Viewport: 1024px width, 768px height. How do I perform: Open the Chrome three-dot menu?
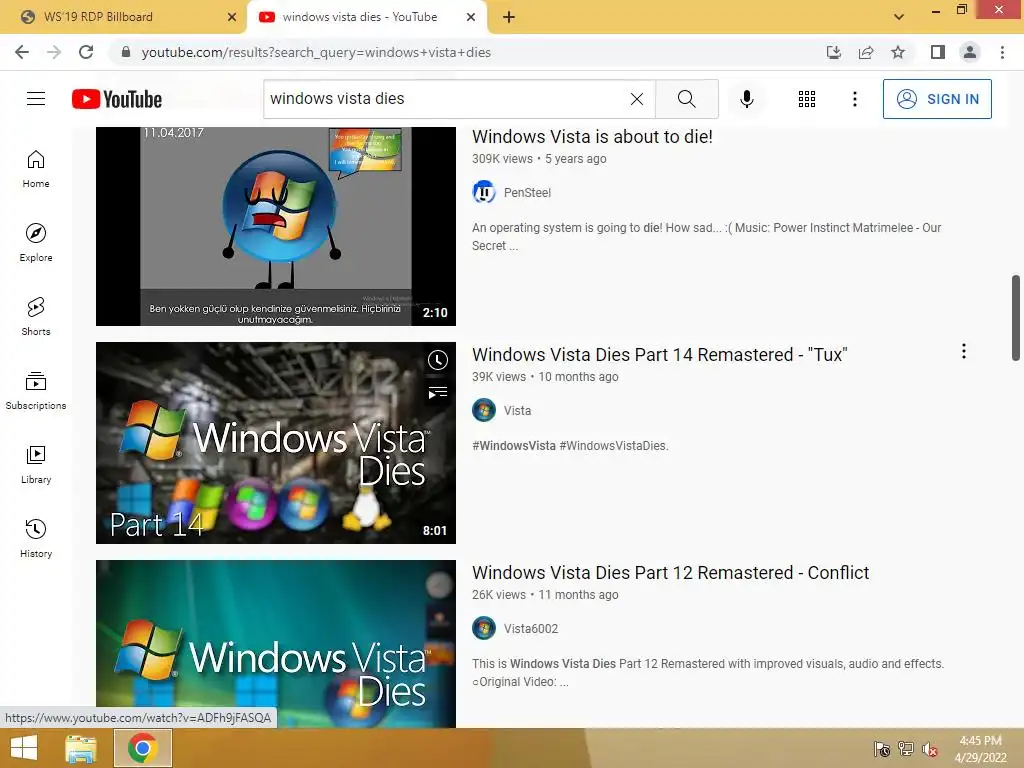1002,52
